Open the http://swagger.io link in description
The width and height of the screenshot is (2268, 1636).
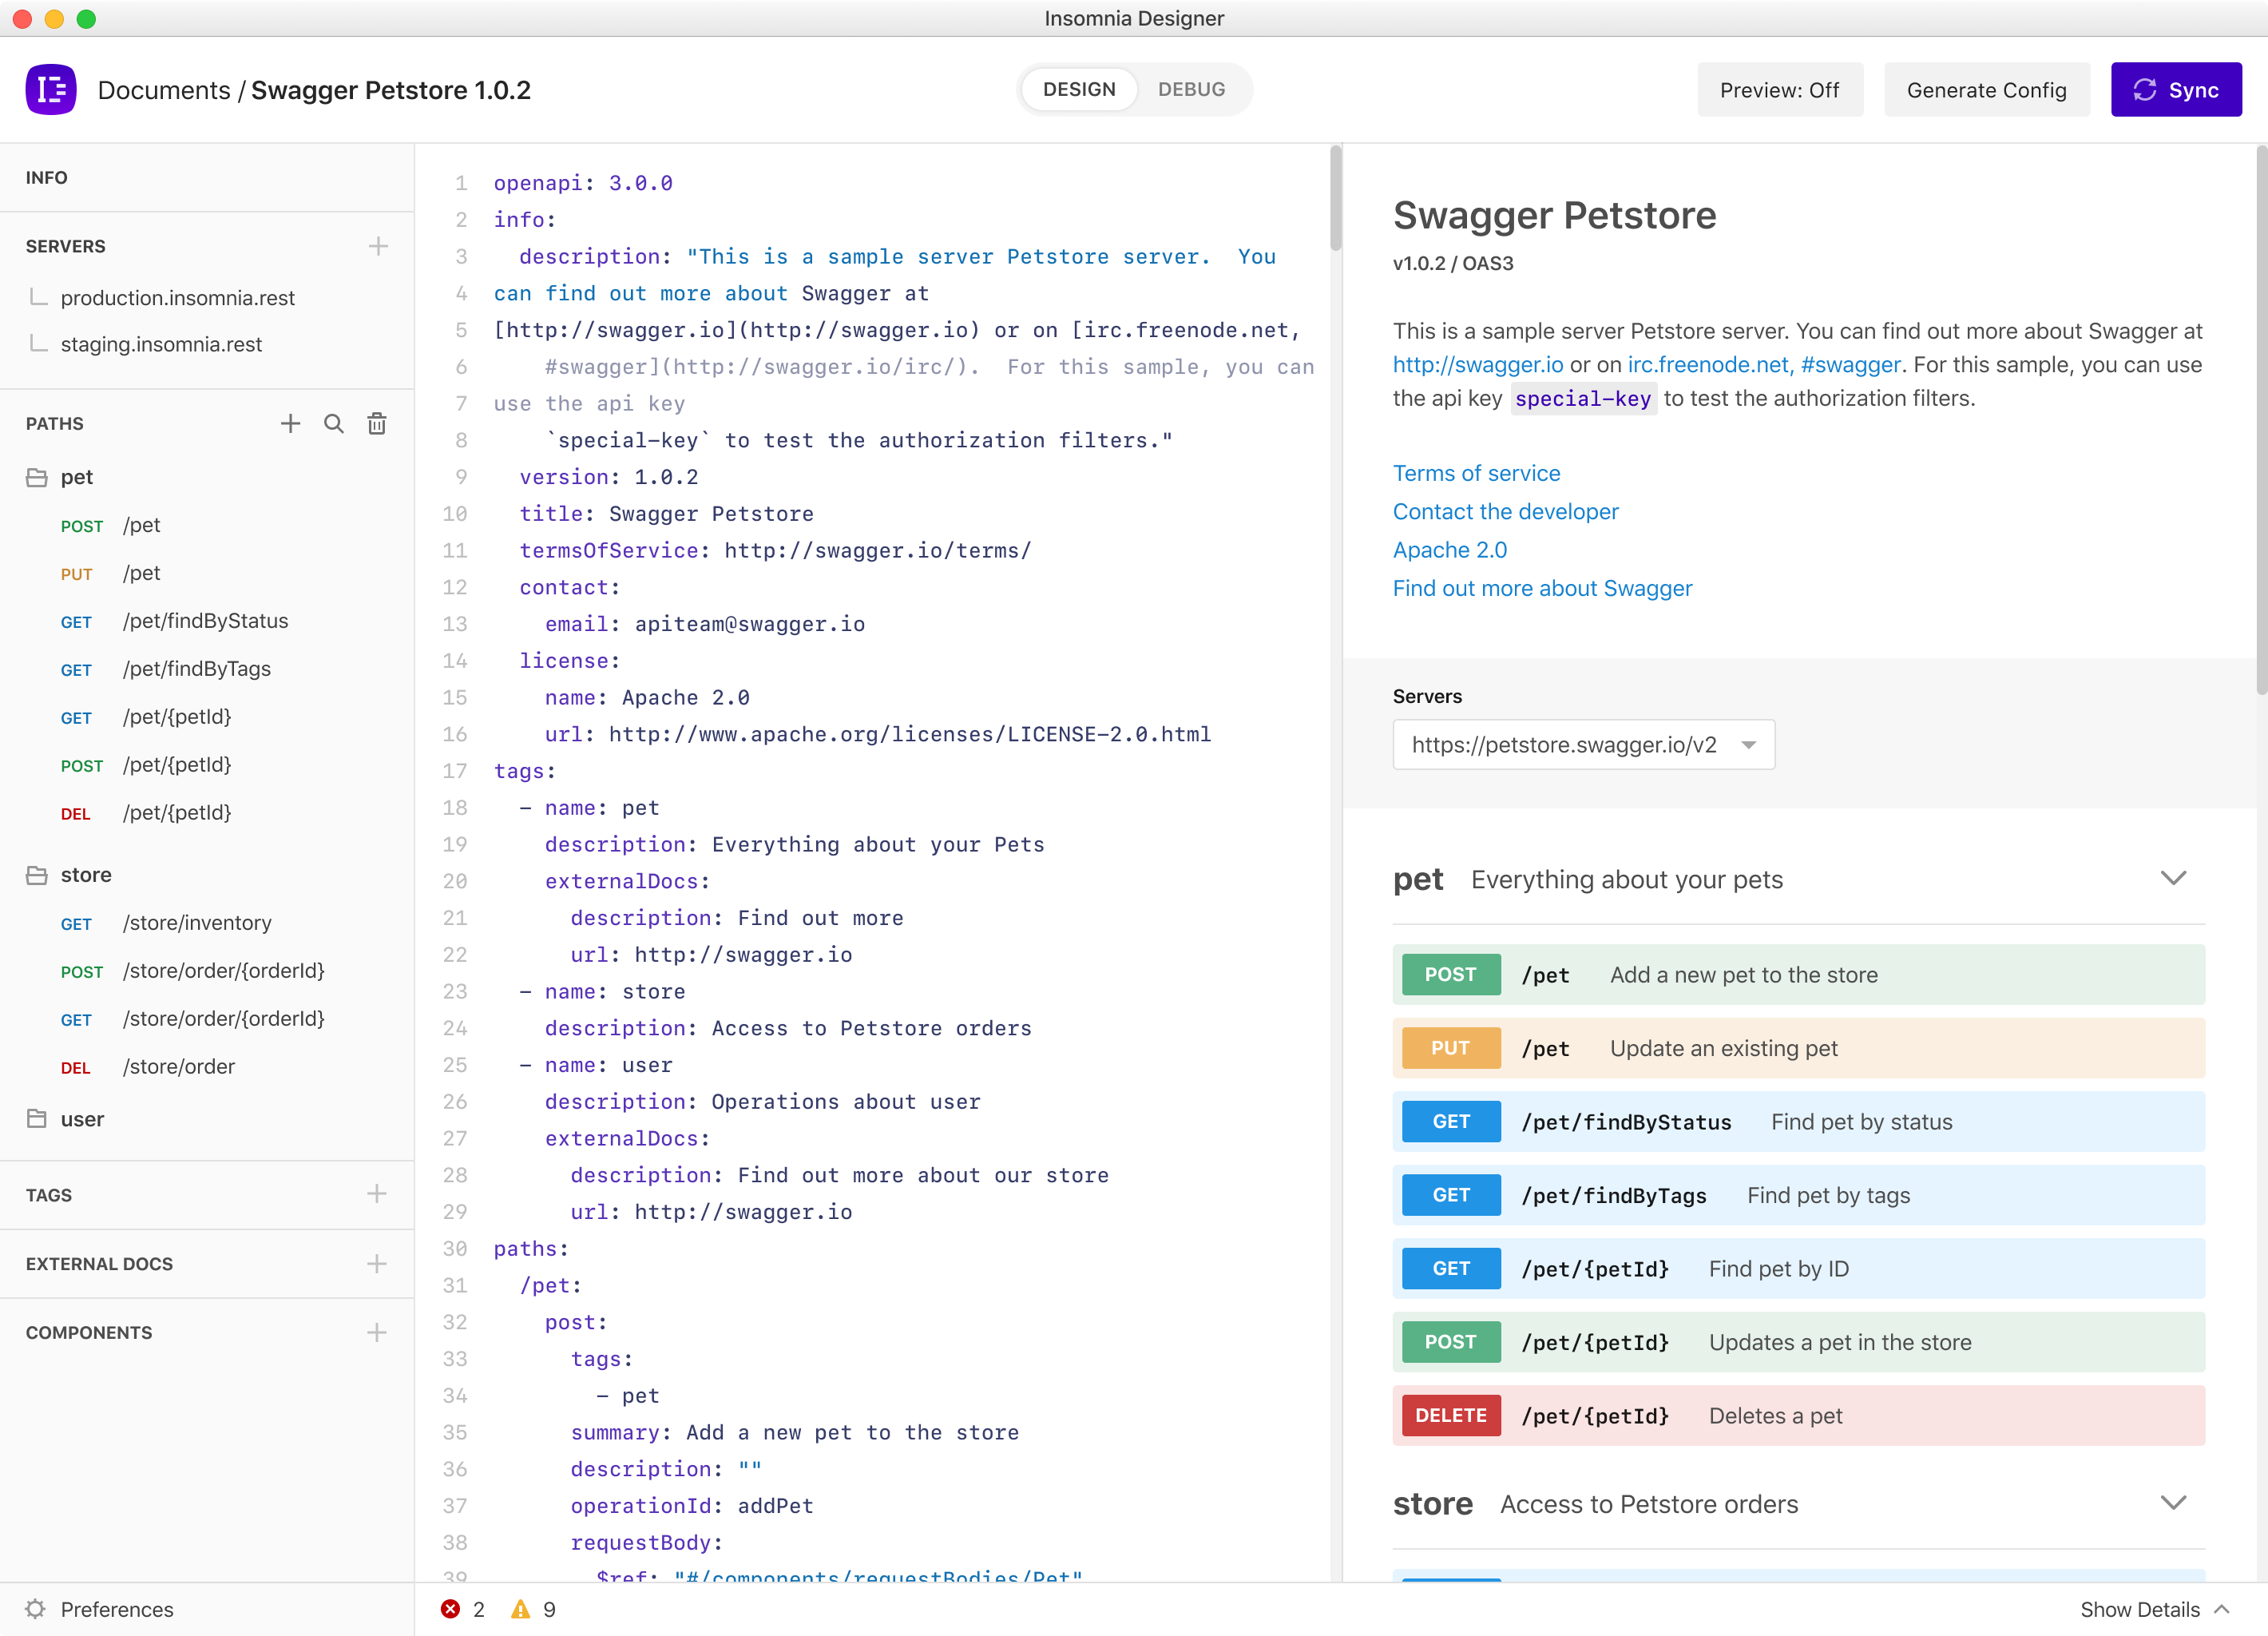(x=1477, y=364)
